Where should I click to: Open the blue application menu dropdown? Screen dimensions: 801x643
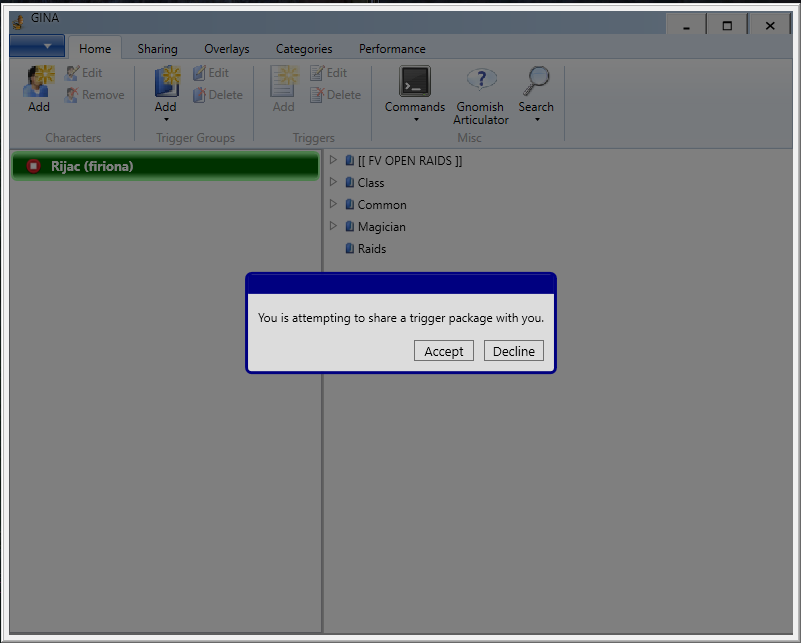(x=37, y=46)
